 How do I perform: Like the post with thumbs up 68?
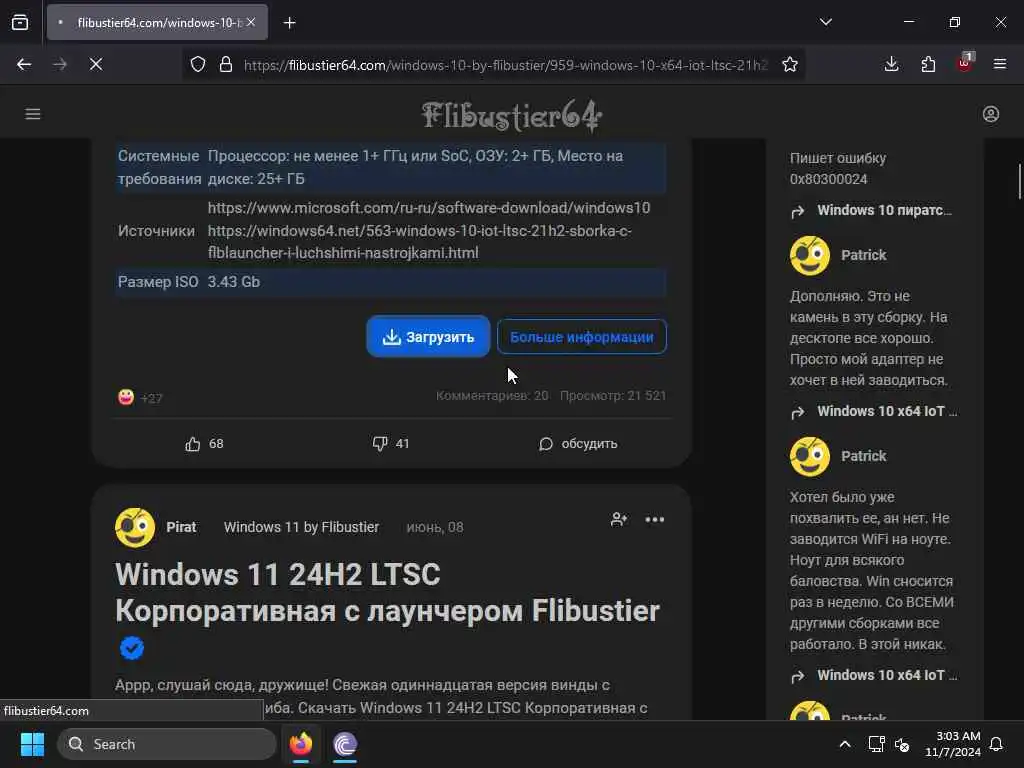pos(204,444)
